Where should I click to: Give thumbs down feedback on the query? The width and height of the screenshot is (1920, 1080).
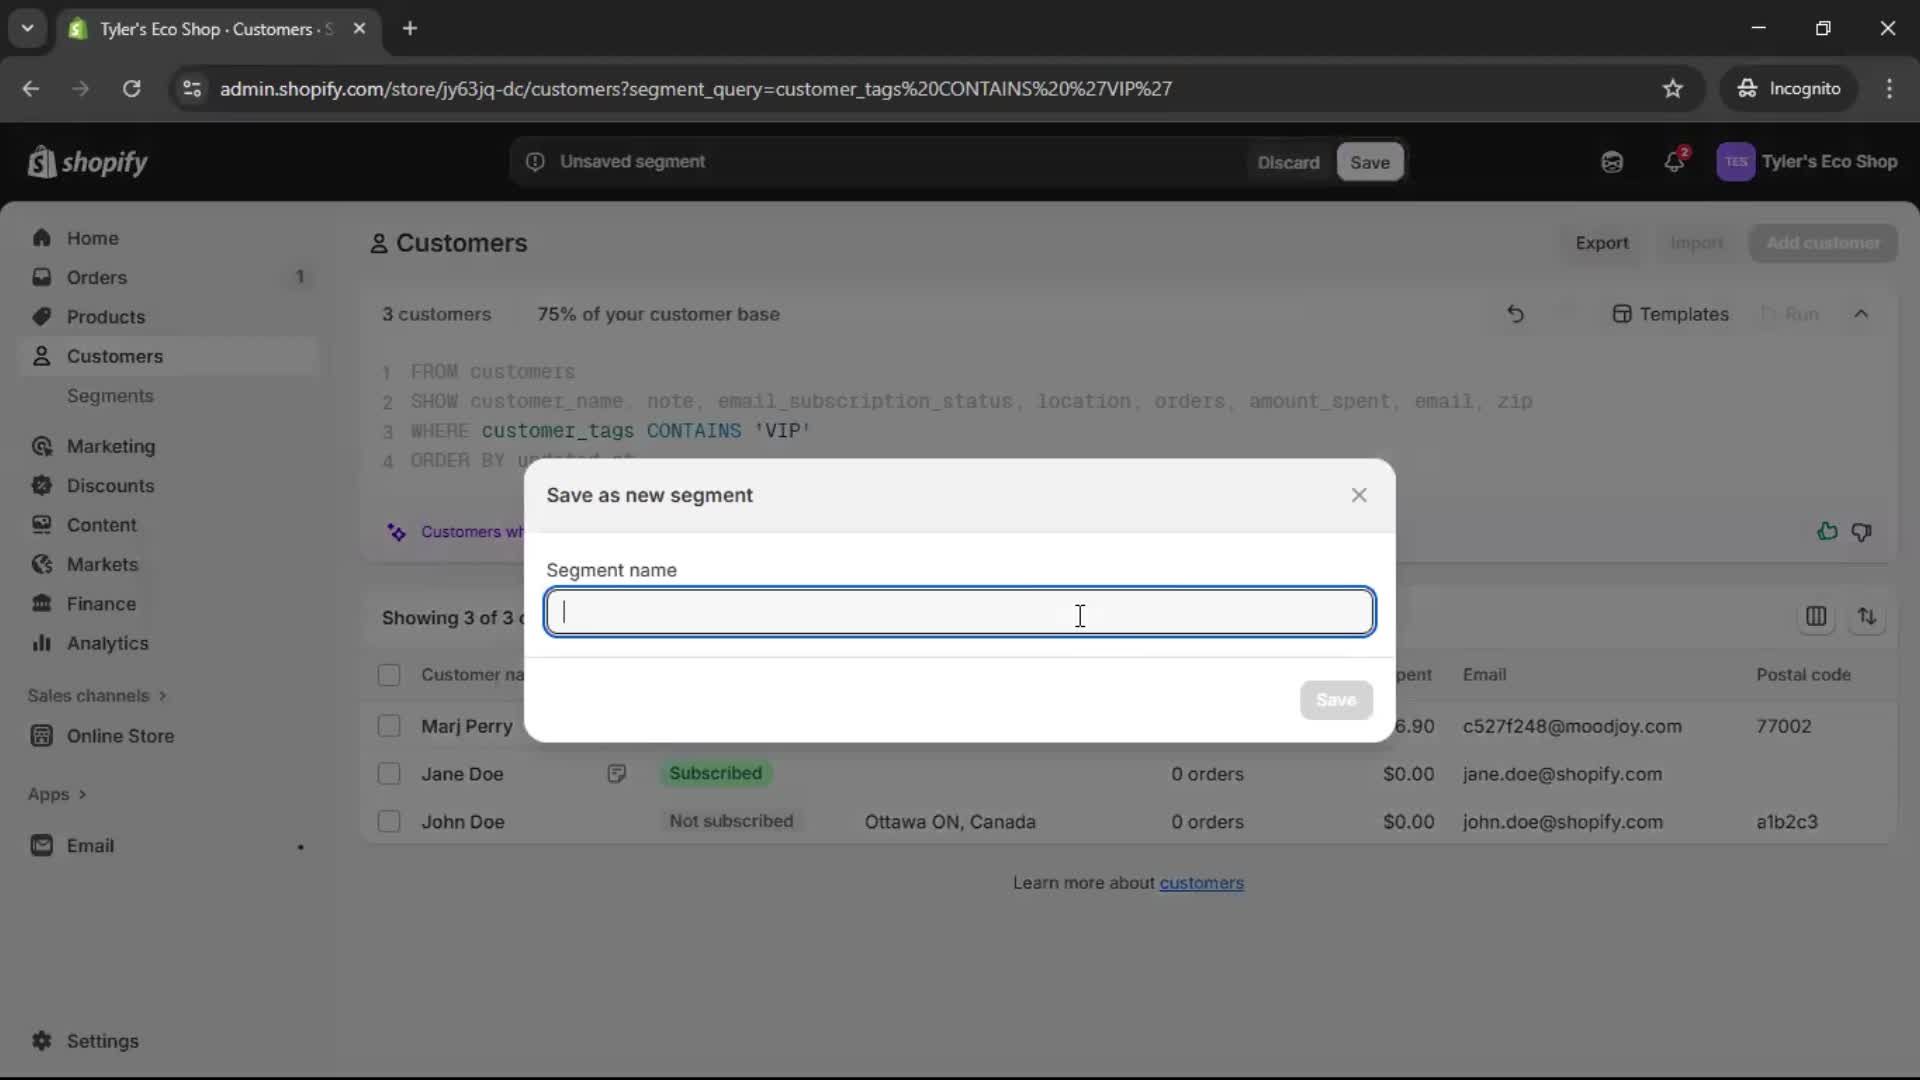(x=1863, y=531)
